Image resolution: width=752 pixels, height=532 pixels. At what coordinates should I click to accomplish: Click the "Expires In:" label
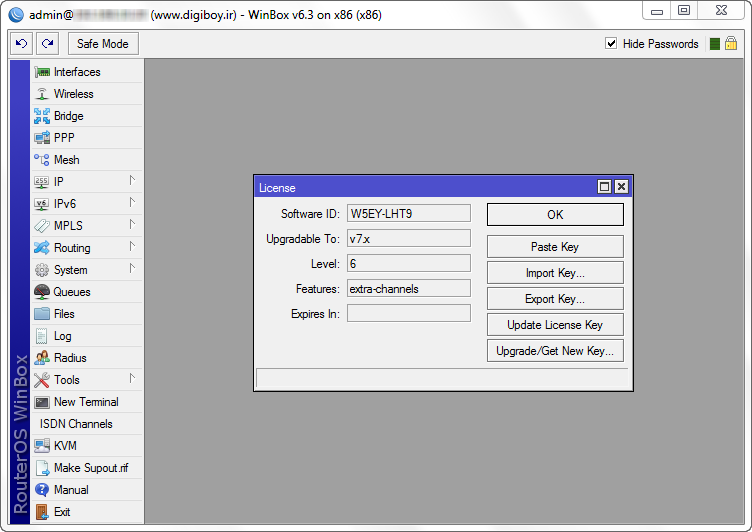pos(315,314)
